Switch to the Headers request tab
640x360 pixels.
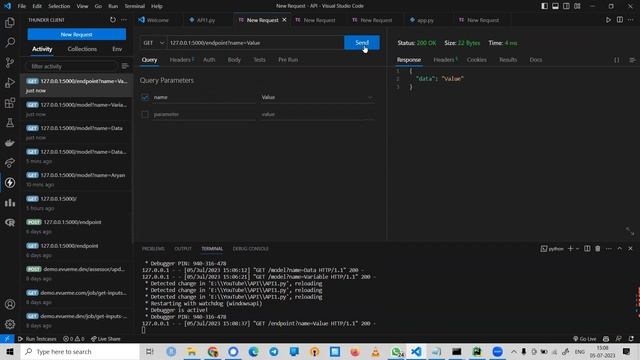181,60
